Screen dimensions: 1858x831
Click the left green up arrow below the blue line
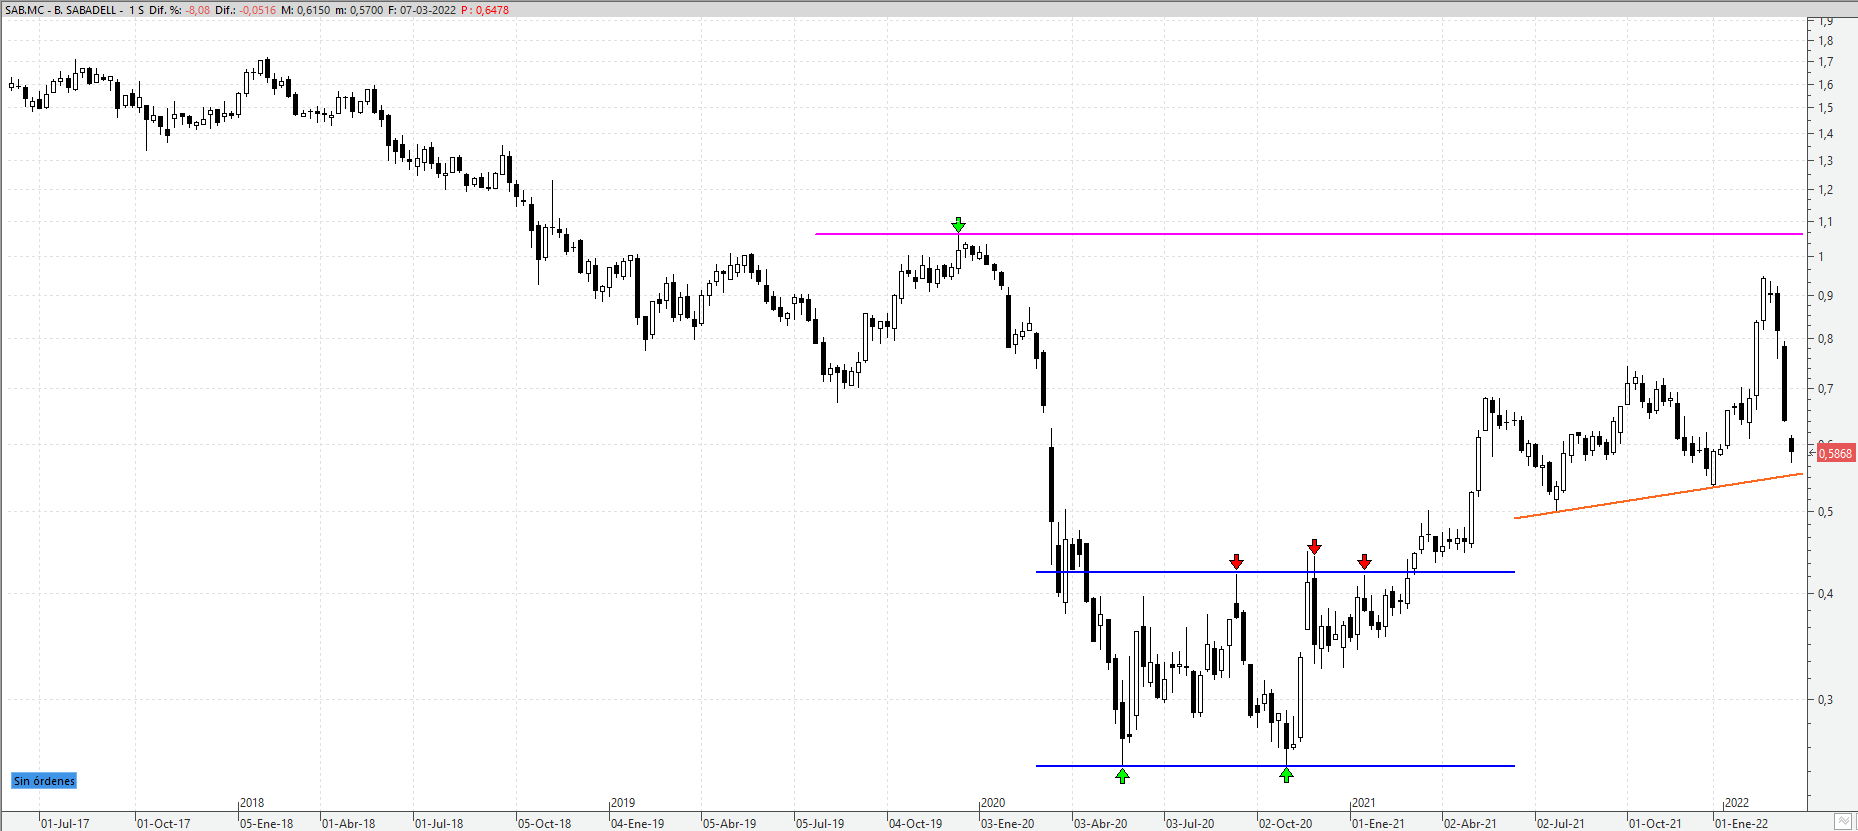1123,775
